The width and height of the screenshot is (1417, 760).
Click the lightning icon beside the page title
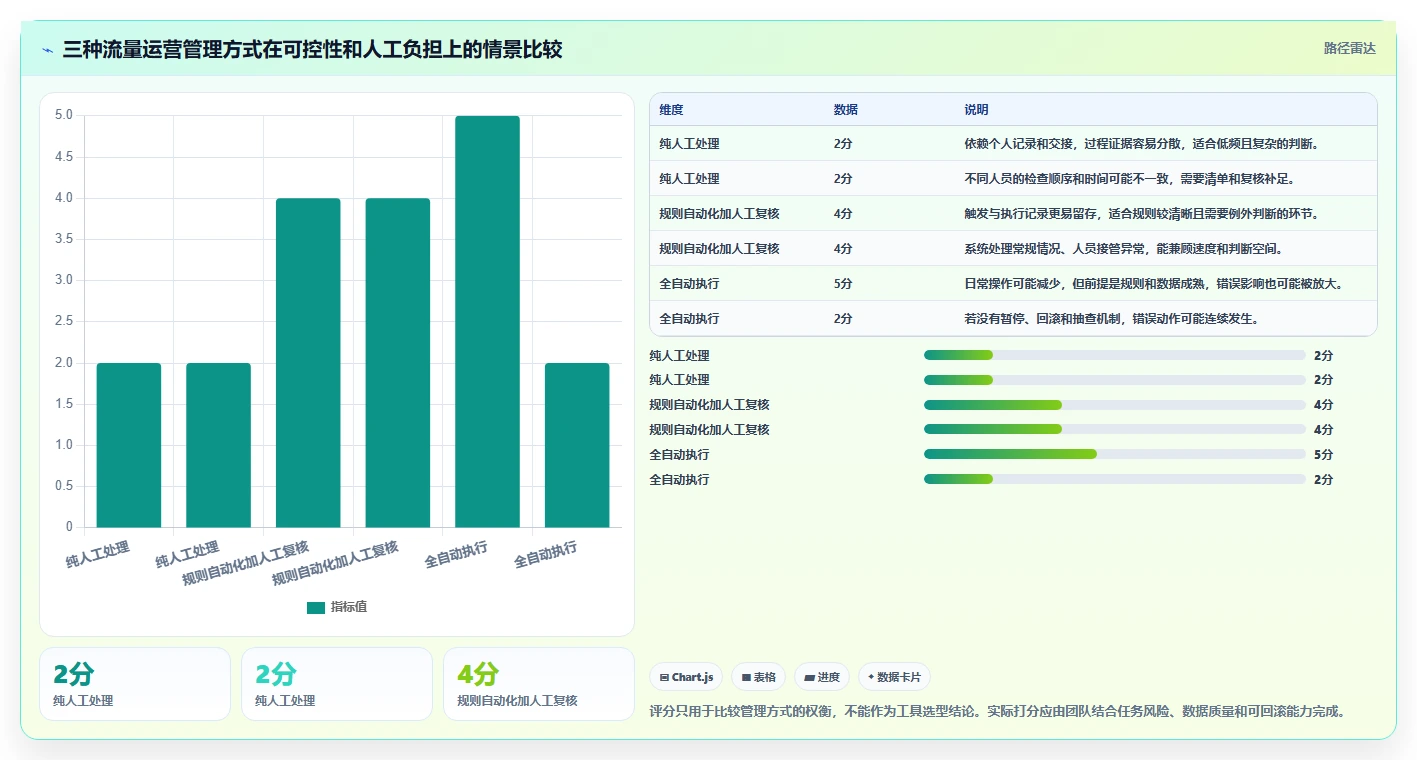point(48,49)
